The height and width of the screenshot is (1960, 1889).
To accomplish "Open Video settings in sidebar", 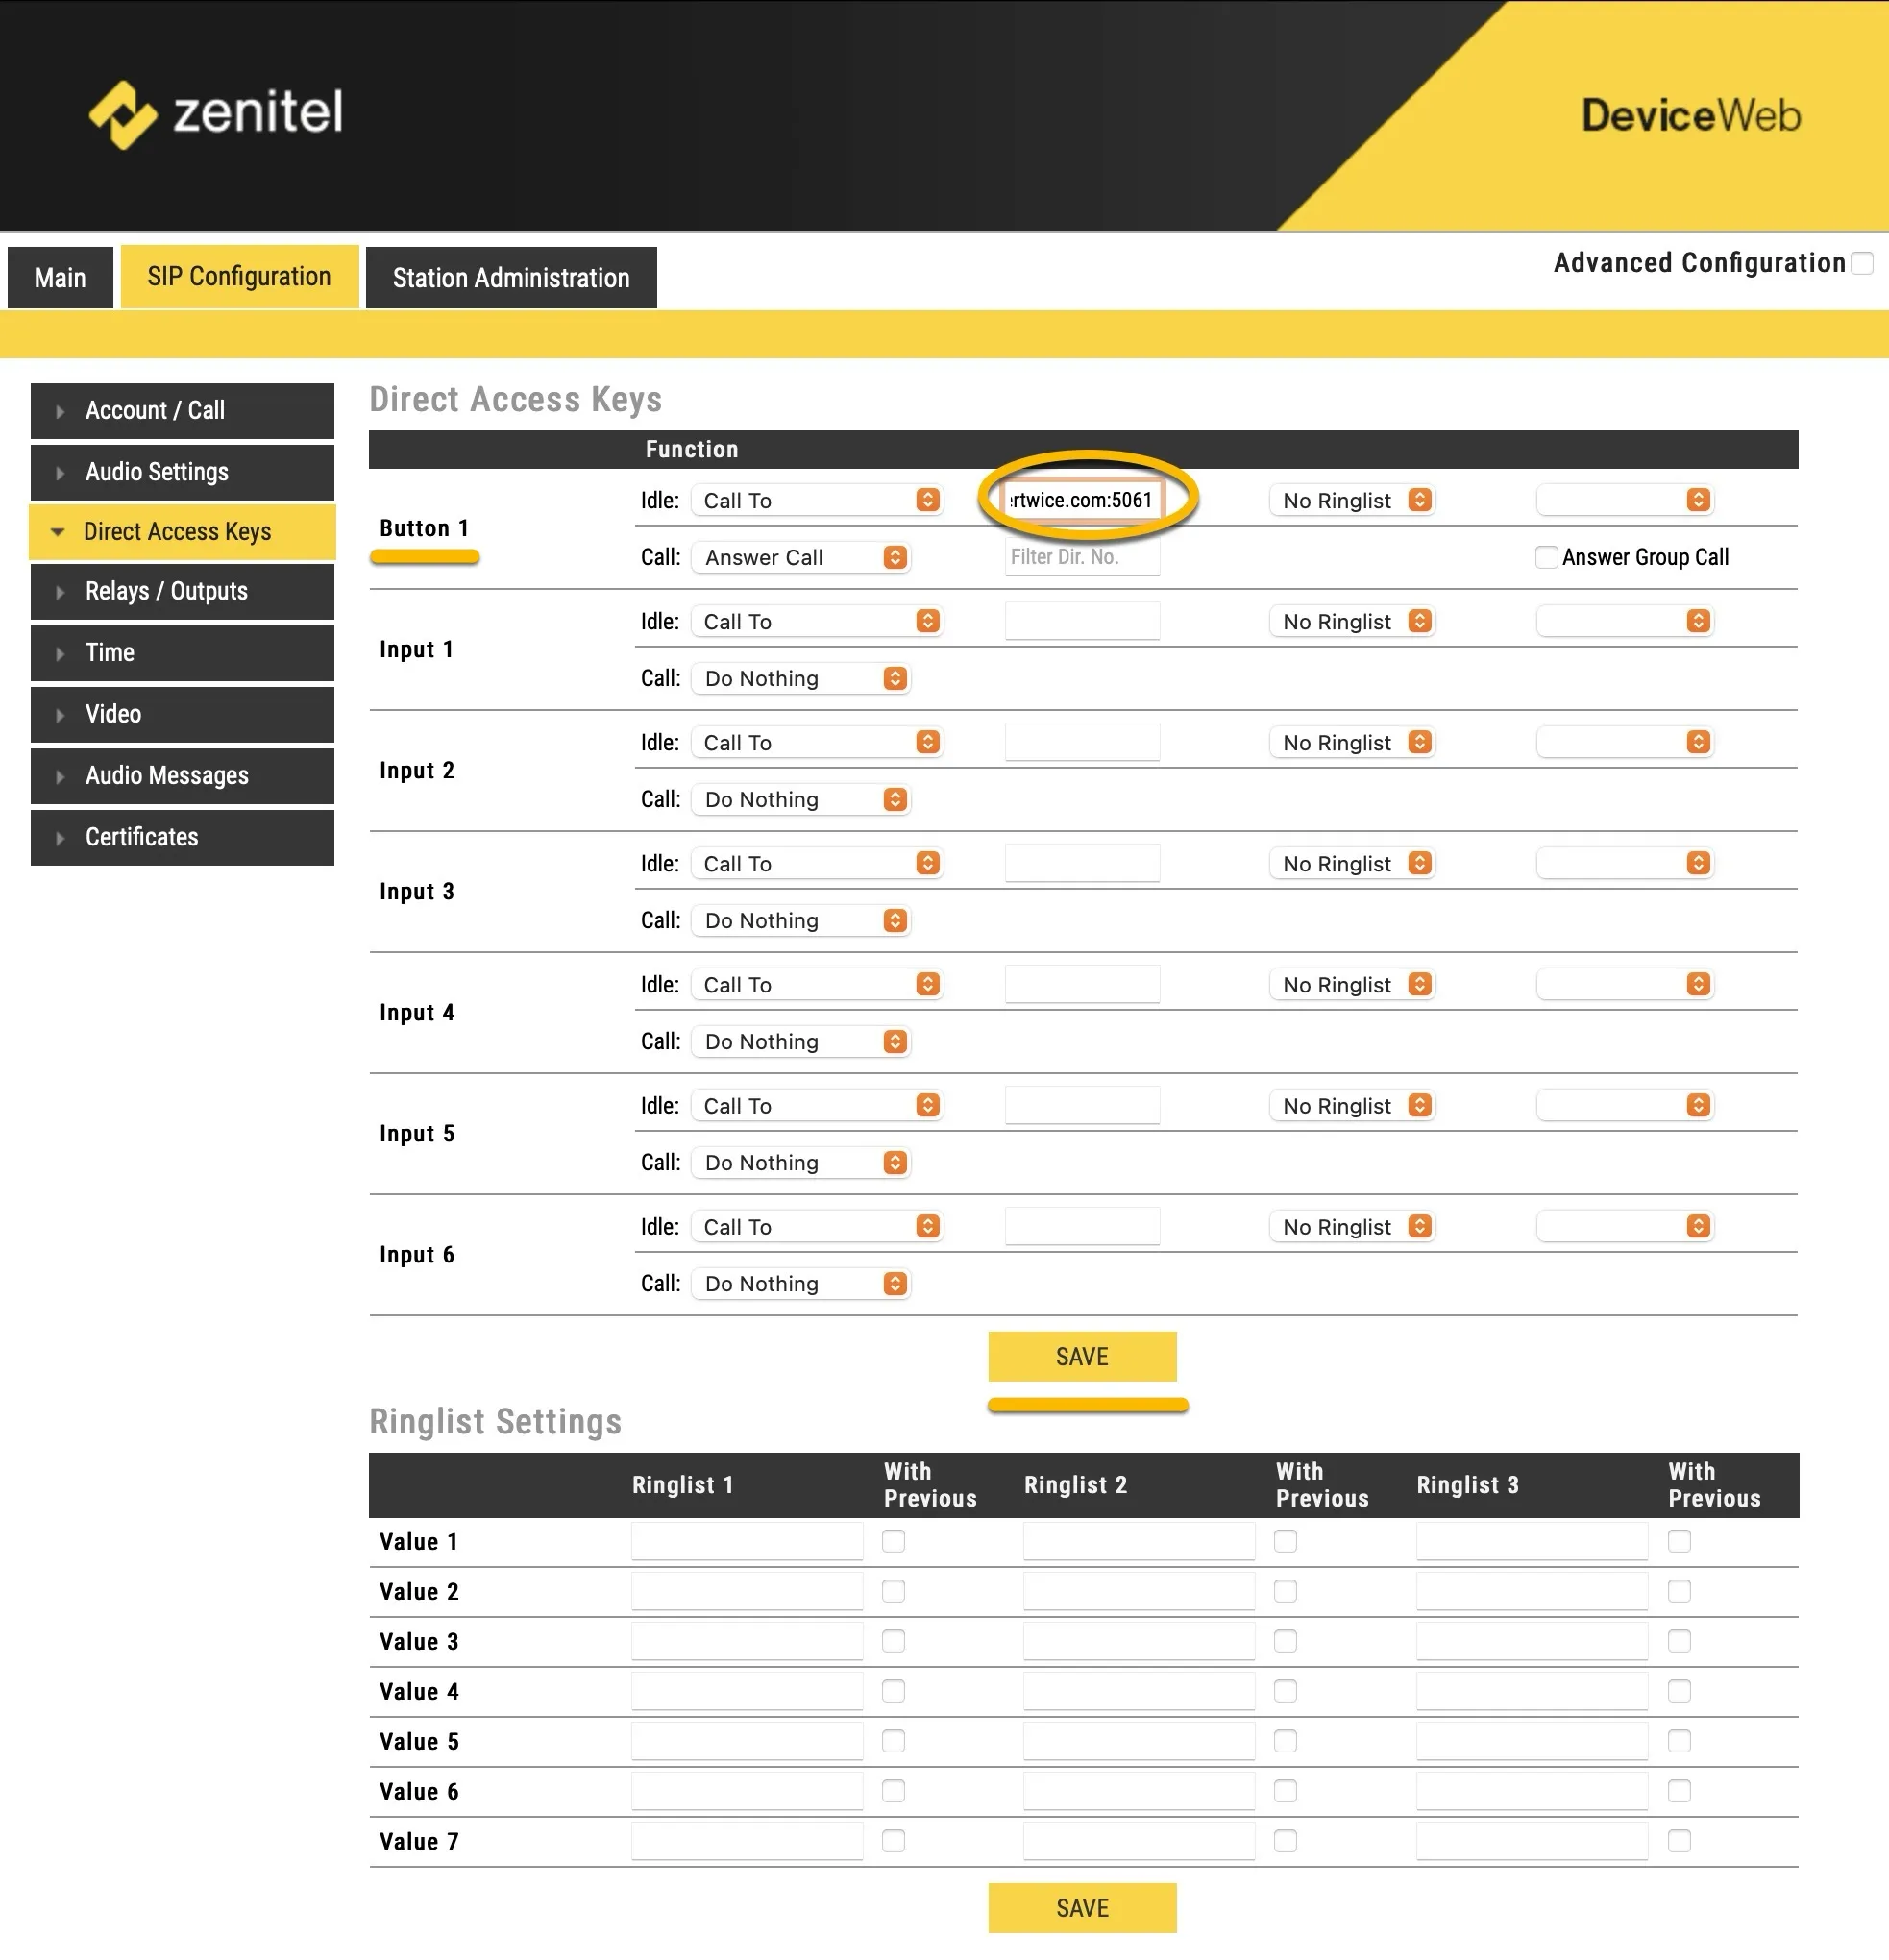I will pyautogui.click(x=182, y=714).
